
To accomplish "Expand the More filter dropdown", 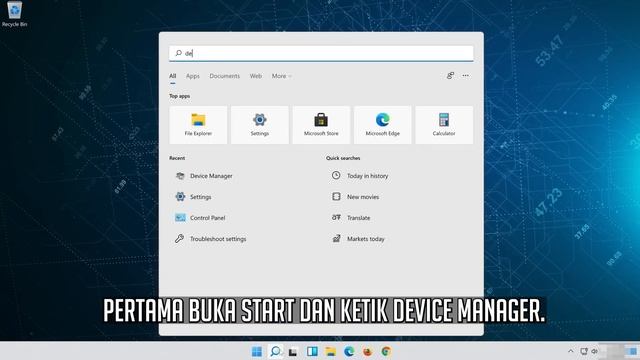I will pos(282,76).
